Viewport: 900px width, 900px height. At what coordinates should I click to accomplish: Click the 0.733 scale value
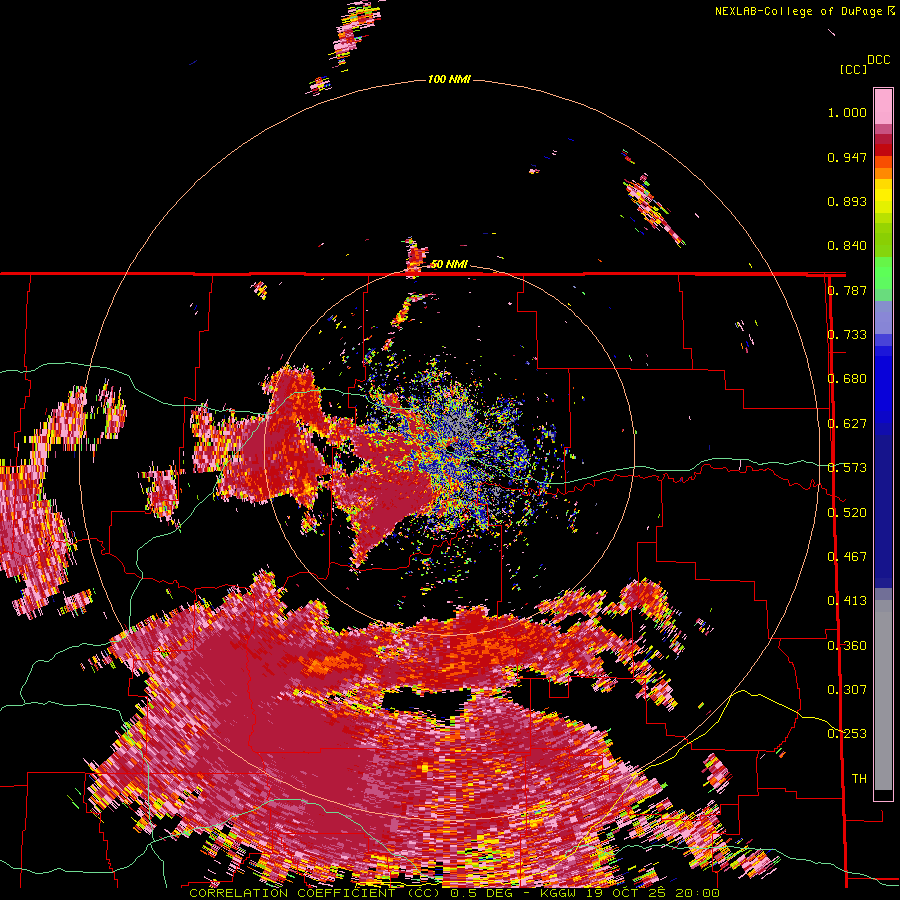point(847,335)
